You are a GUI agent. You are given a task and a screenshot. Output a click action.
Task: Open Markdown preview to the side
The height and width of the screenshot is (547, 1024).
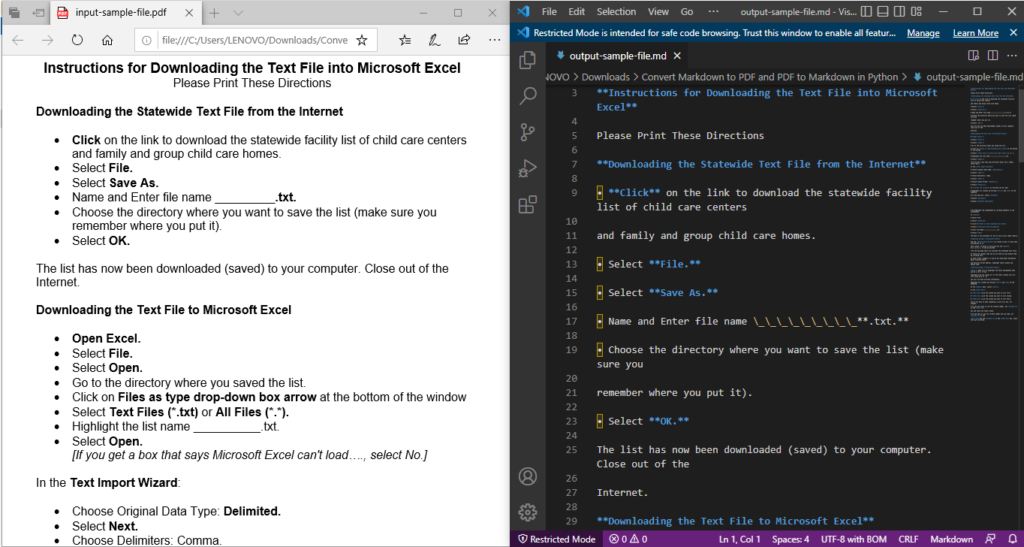tap(975, 56)
